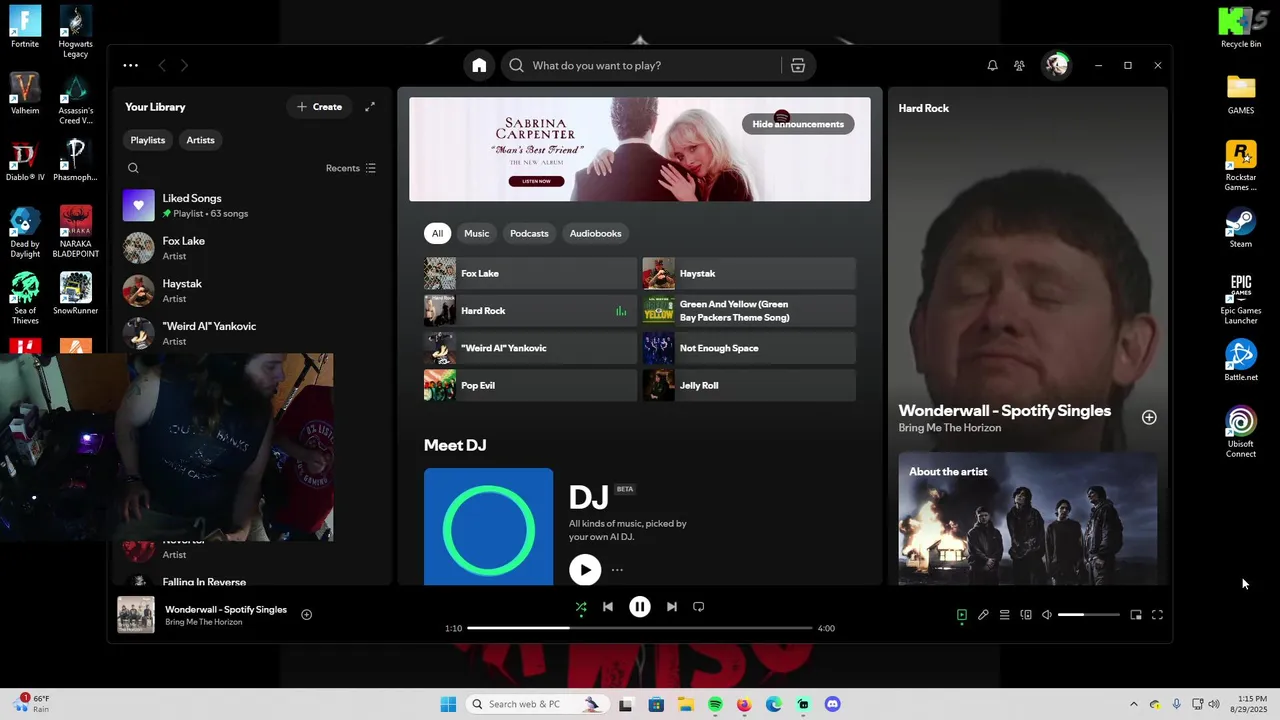
Task: Click Discord icon in taskbar
Action: point(832,704)
